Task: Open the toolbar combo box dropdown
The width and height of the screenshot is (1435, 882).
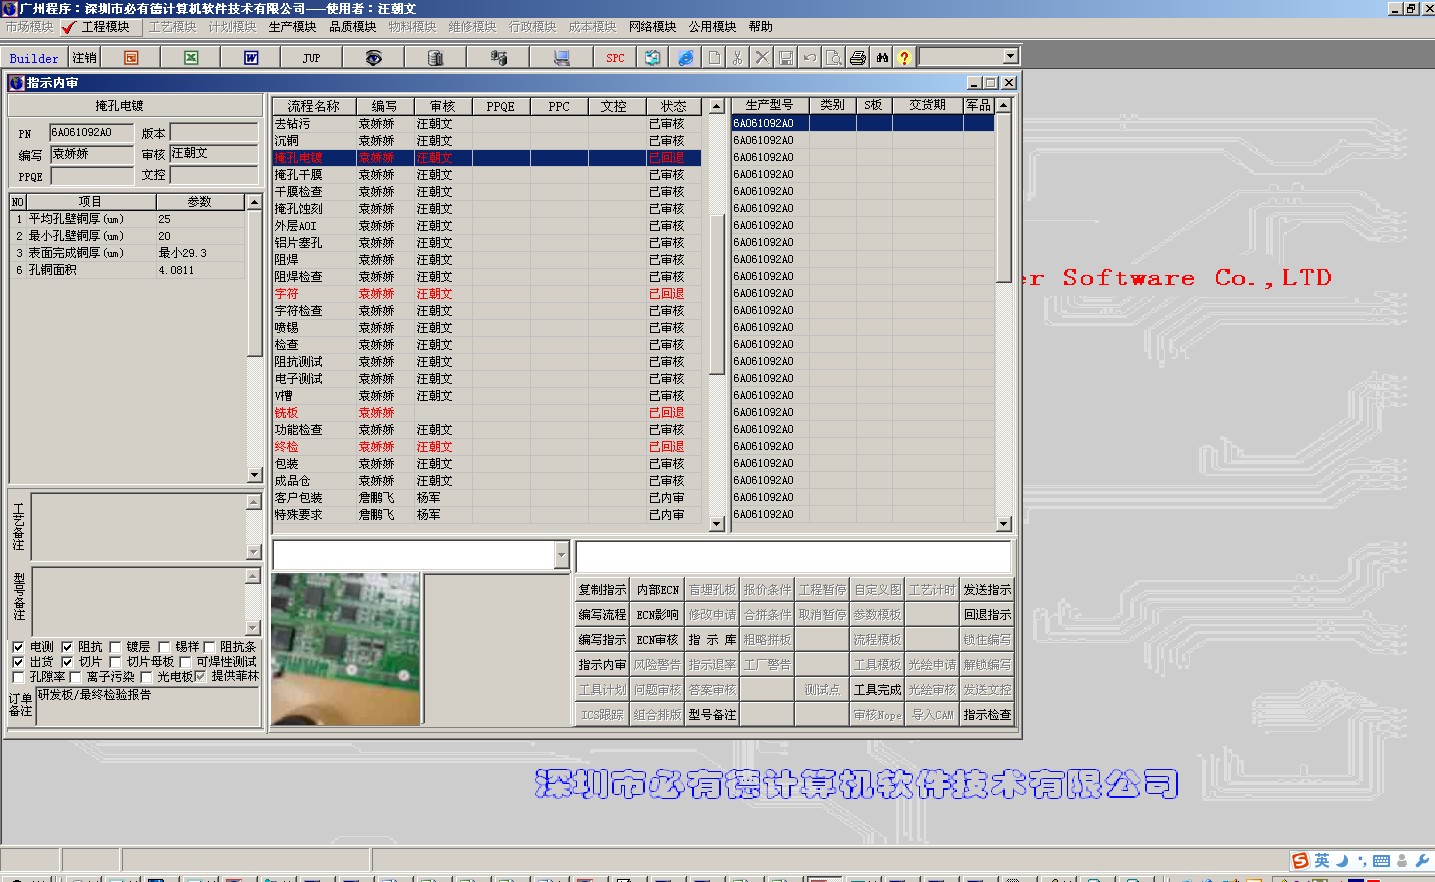Action: (x=1010, y=57)
